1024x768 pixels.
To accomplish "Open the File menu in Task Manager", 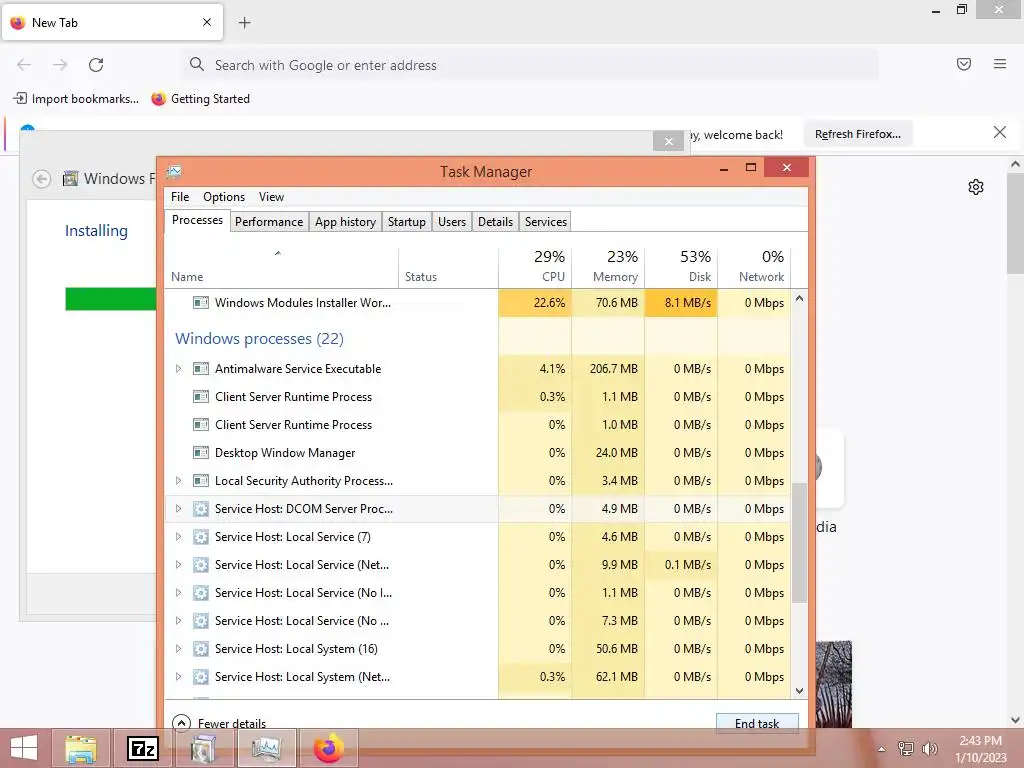I will [x=180, y=197].
